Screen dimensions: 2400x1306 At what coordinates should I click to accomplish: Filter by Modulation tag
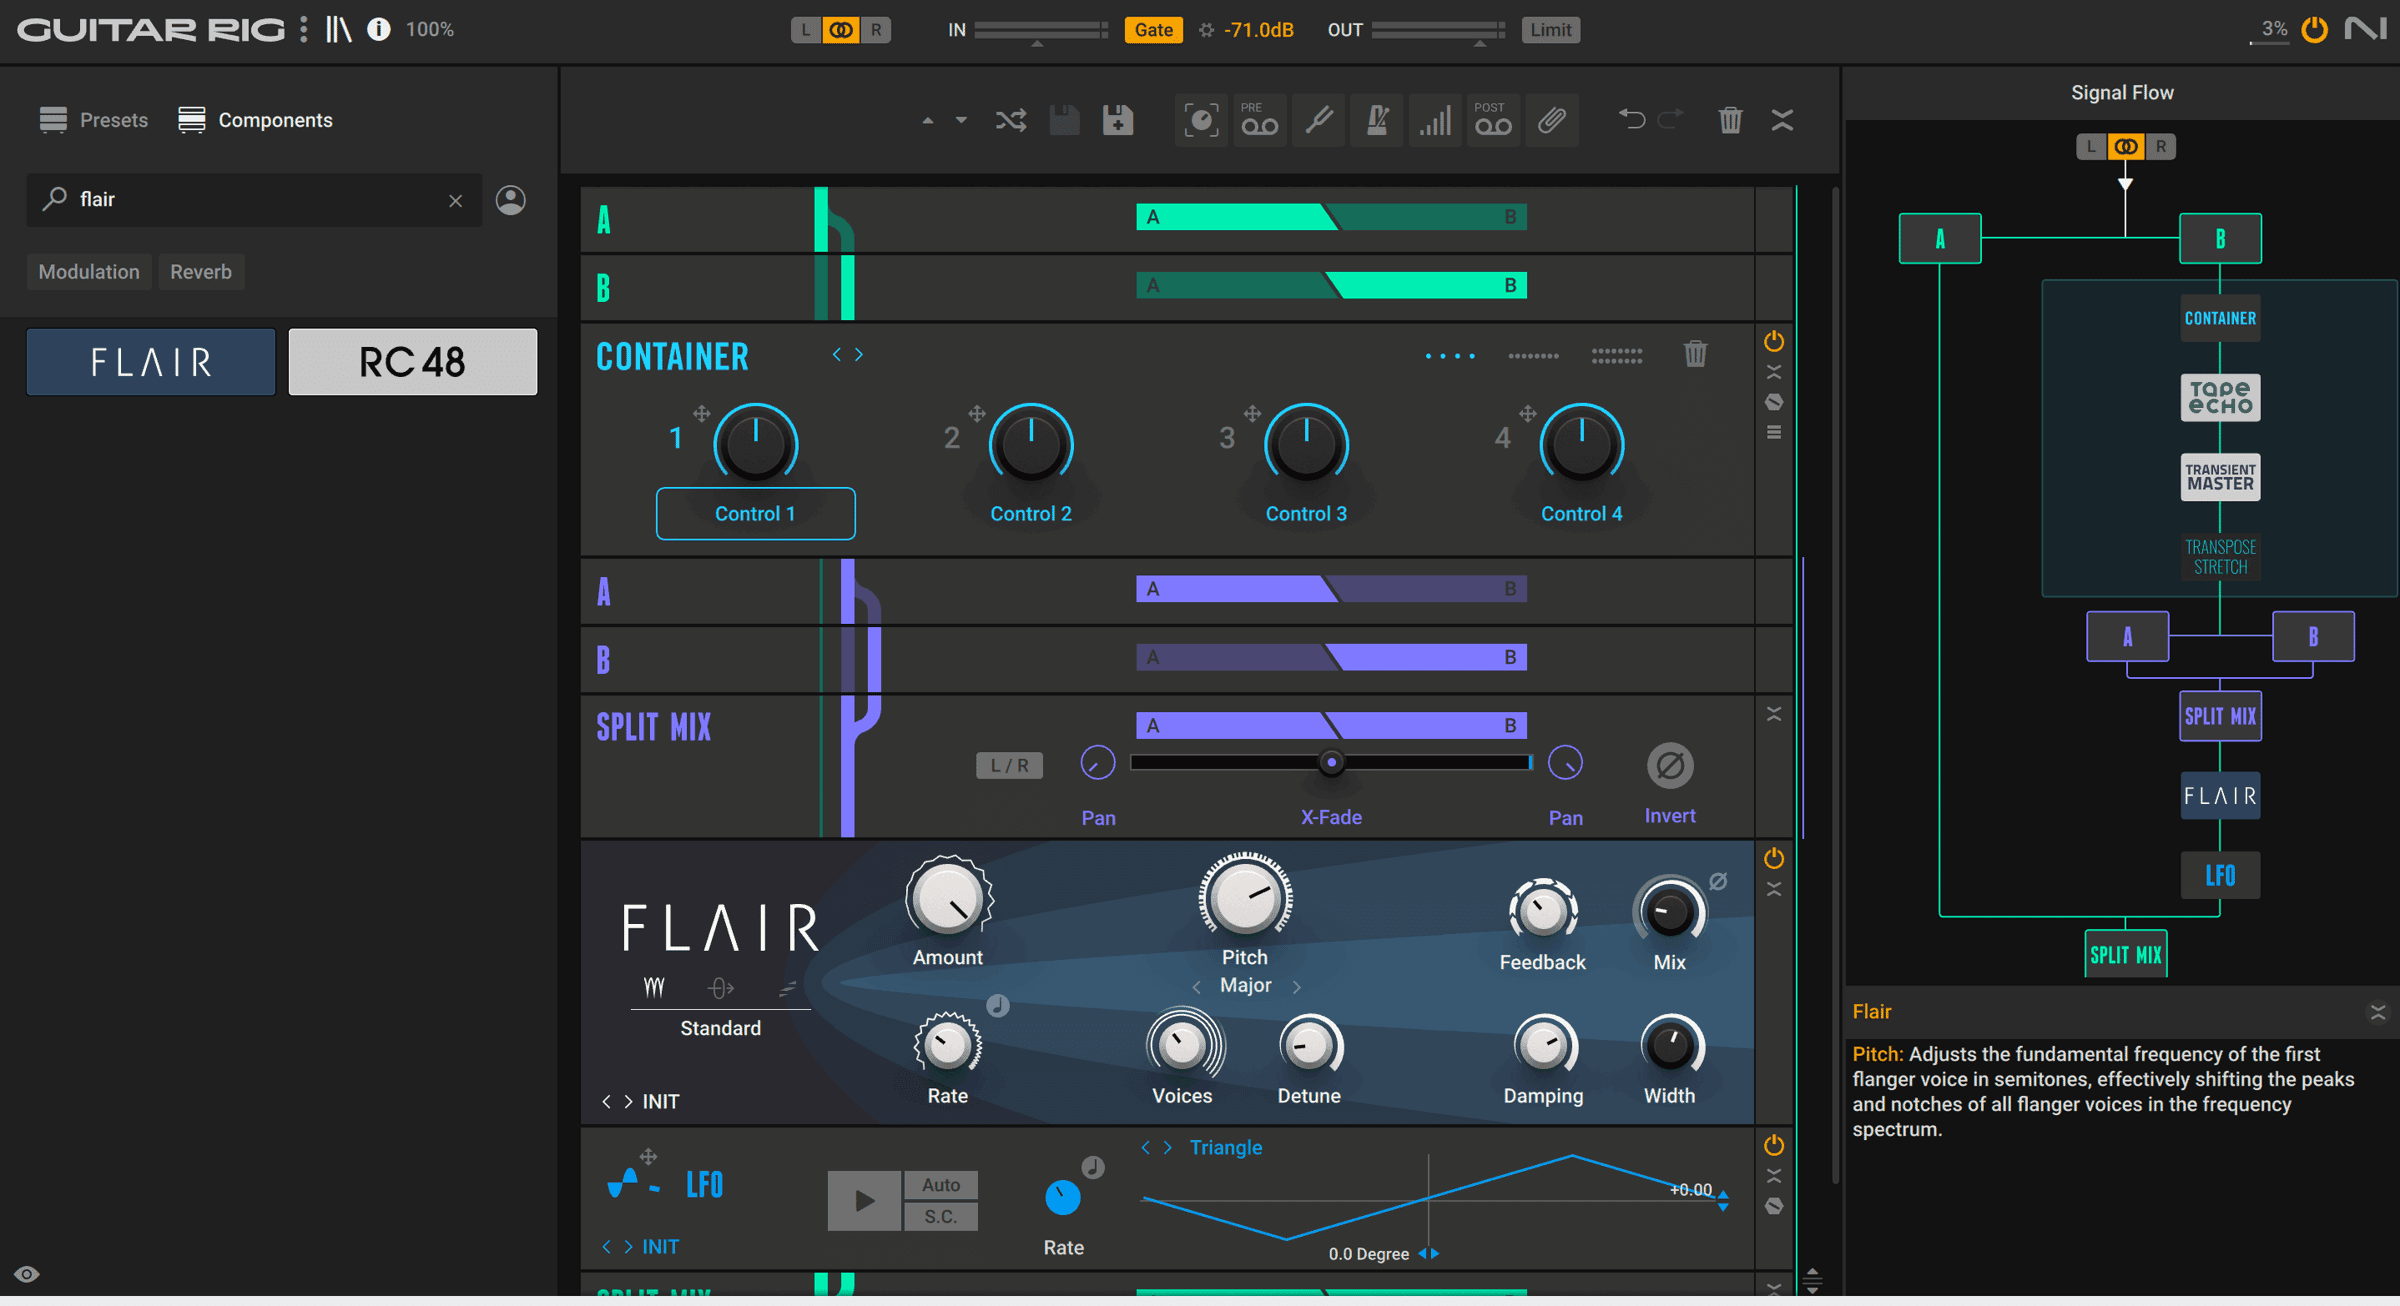[x=89, y=272]
